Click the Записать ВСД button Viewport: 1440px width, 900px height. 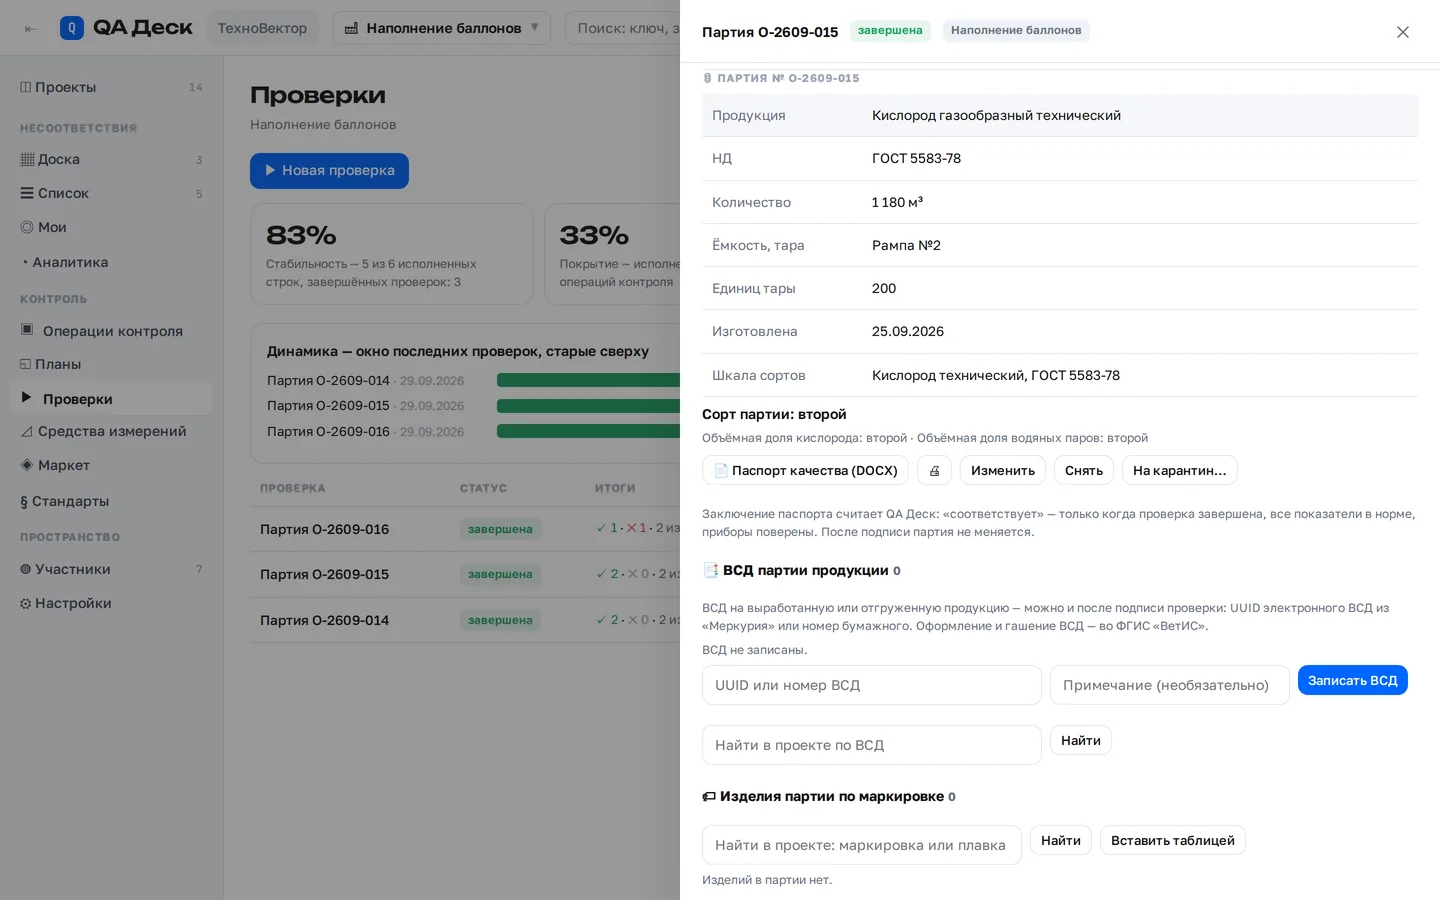pos(1353,680)
